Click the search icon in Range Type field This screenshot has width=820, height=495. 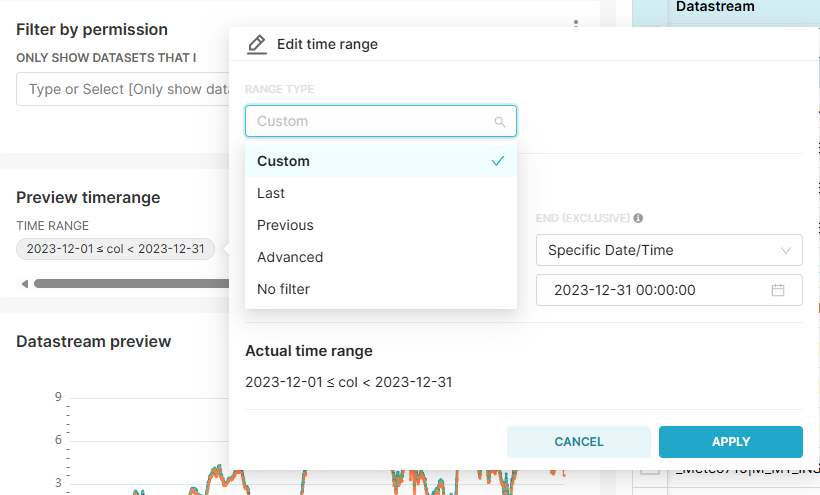[x=499, y=122]
